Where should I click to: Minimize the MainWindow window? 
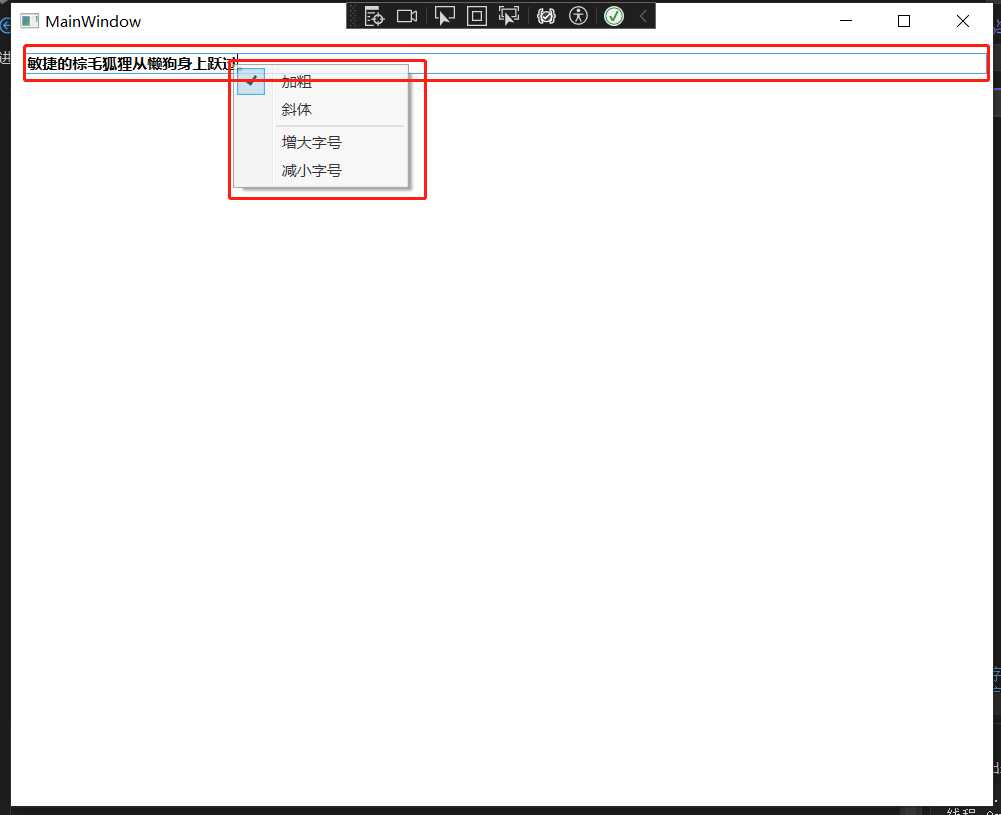846,21
